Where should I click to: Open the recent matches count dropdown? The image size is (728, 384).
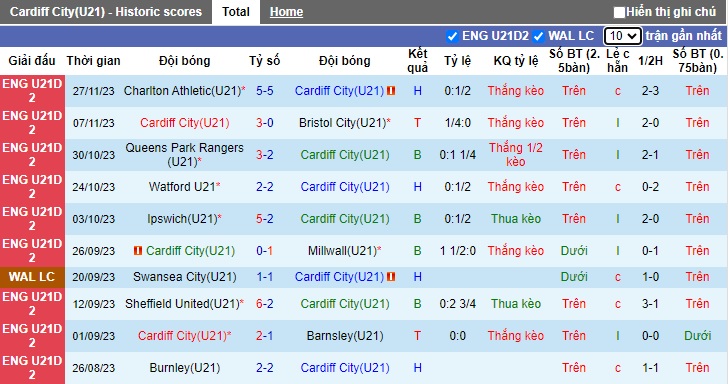[623, 36]
